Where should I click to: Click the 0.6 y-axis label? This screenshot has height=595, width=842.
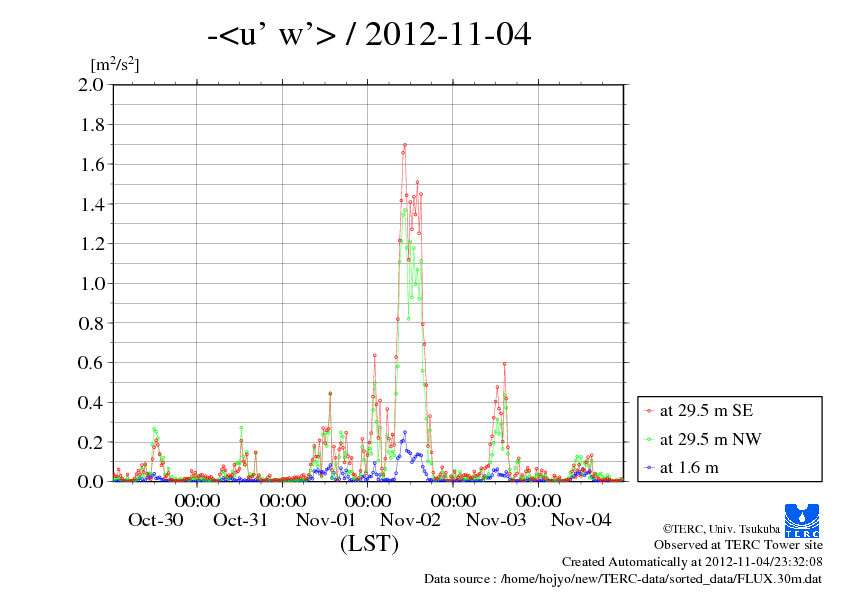click(x=91, y=362)
